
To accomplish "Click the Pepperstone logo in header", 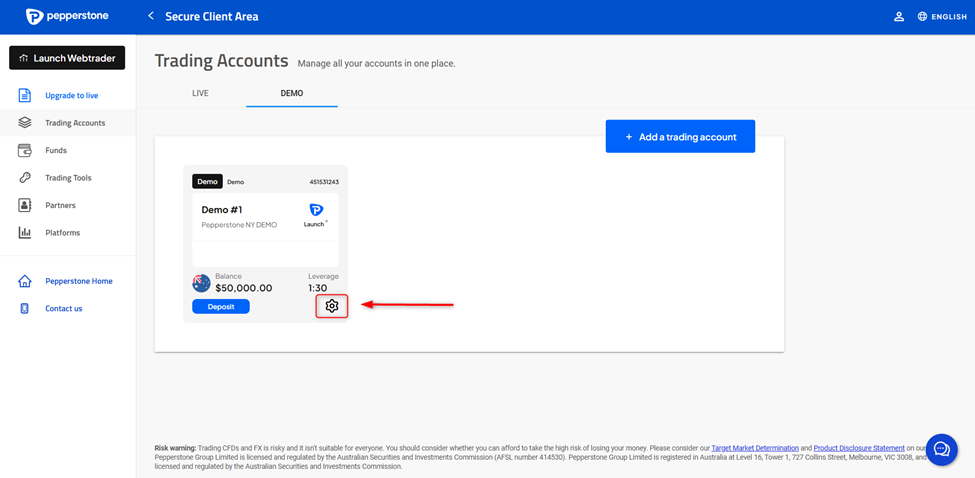I will coord(68,17).
